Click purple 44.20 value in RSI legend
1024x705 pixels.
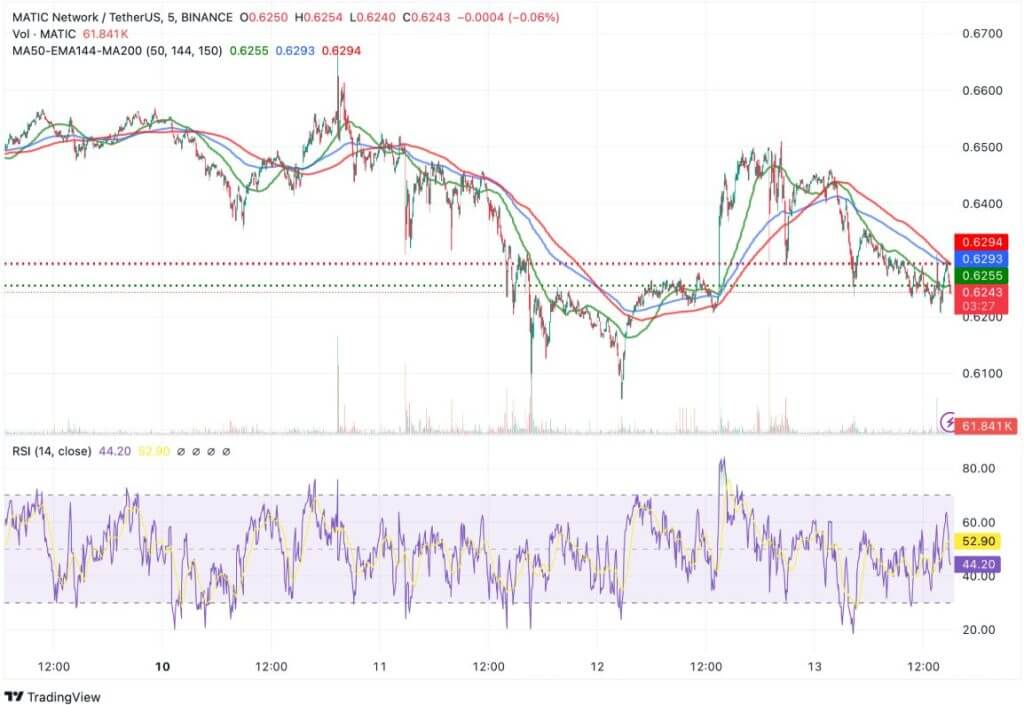[115, 451]
